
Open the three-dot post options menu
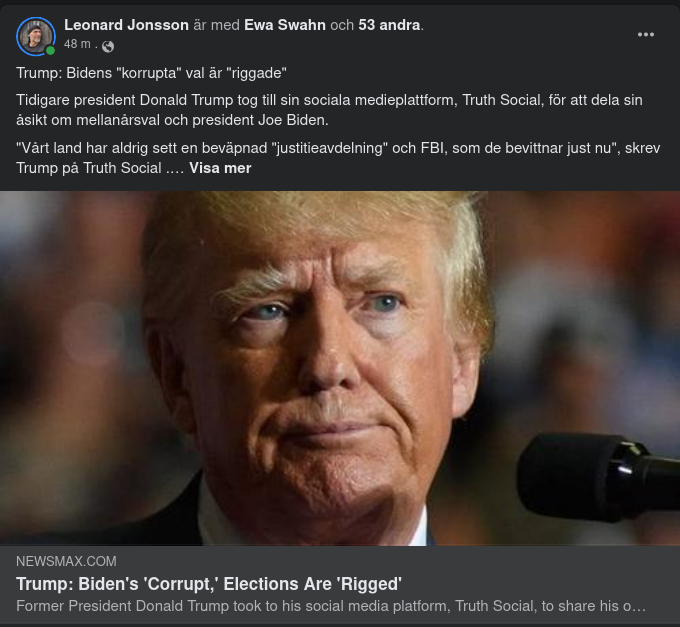(645, 35)
